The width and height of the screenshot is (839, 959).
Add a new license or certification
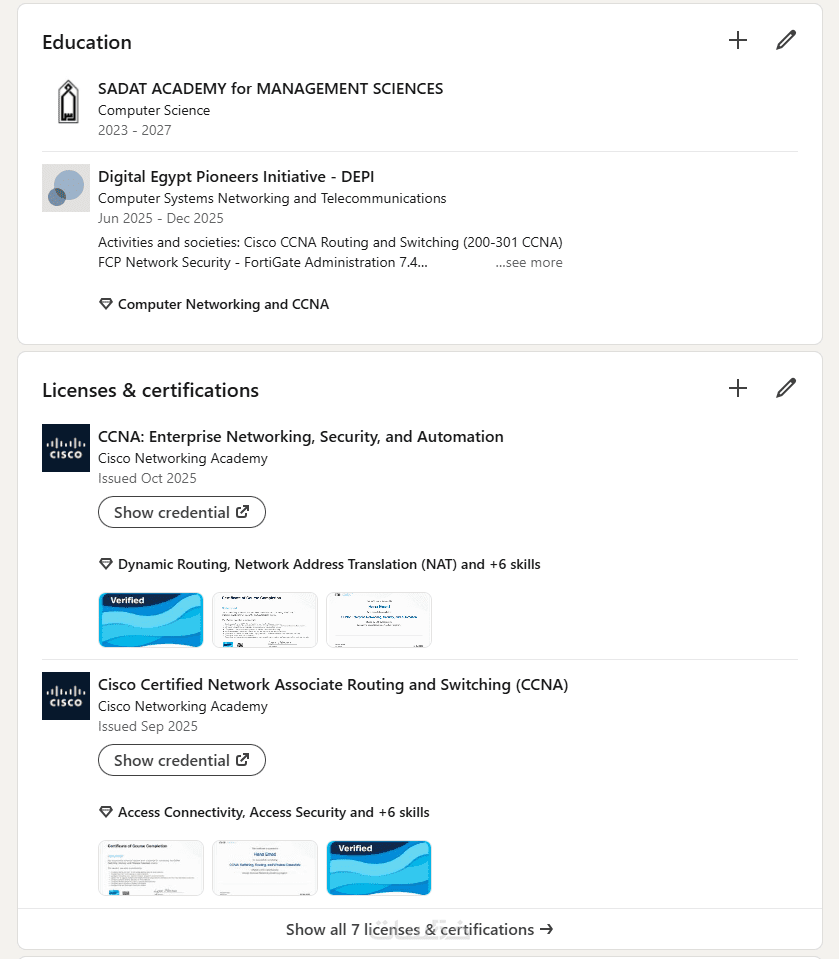pos(738,389)
